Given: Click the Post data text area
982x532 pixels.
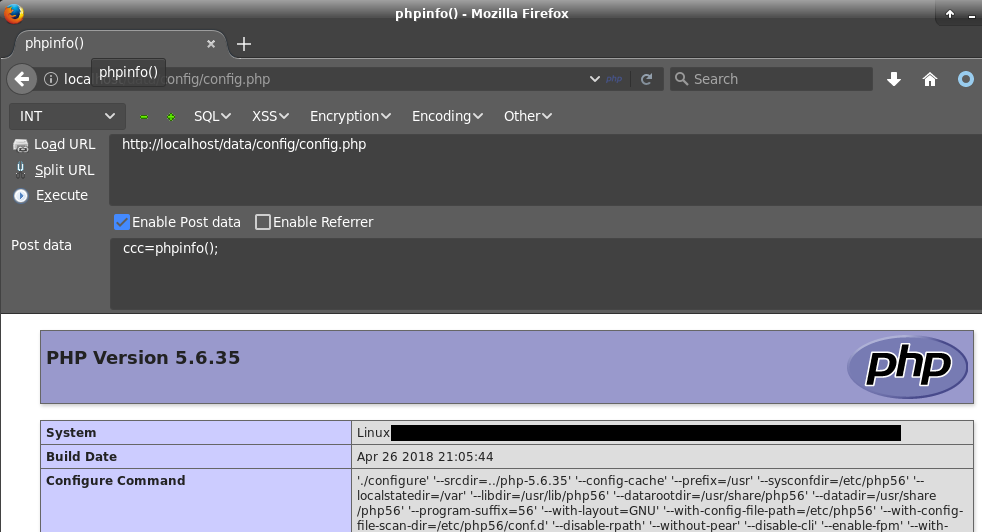Looking at the screenshot, I should (546, 274).
